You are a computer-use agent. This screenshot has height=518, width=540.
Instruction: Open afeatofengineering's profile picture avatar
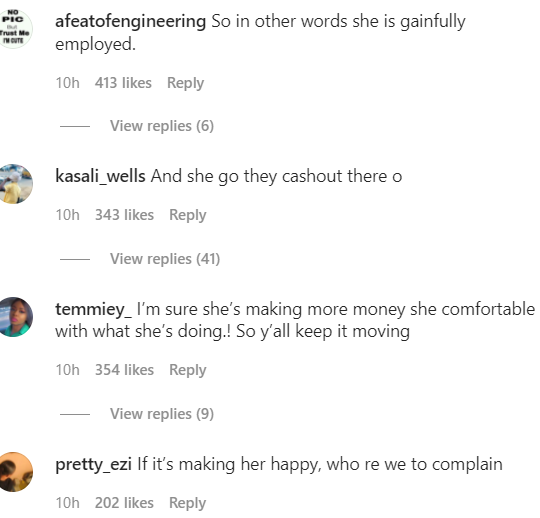pyautogui.click(x=13, y=29)
